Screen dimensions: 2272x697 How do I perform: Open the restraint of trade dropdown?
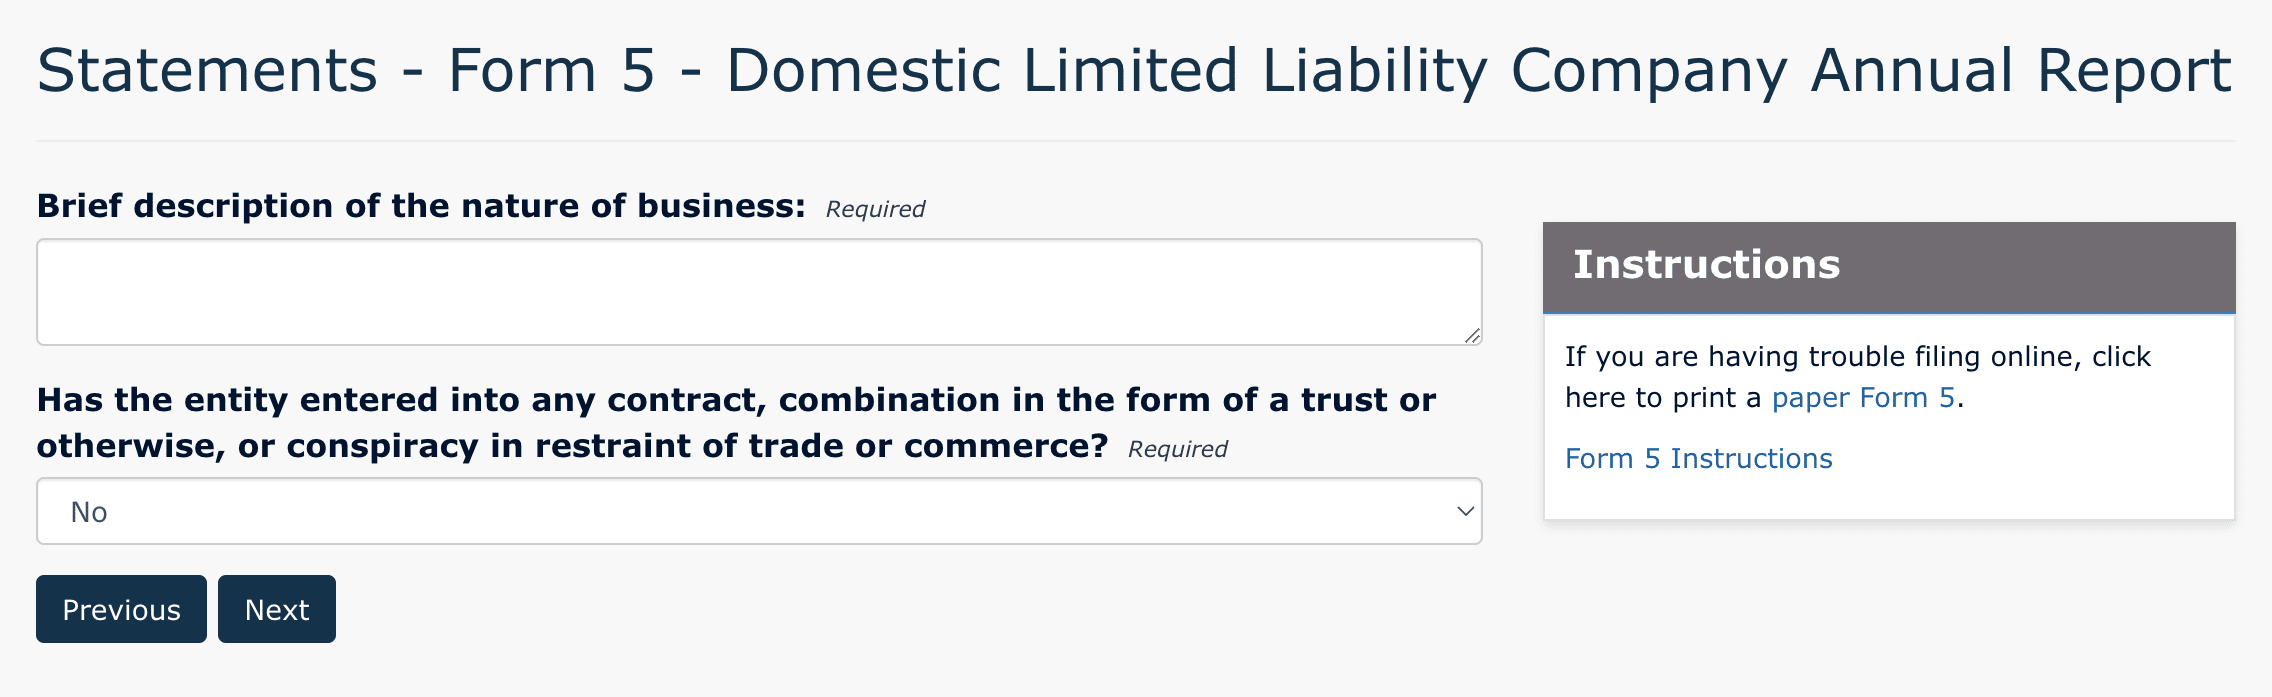[760, 511]
